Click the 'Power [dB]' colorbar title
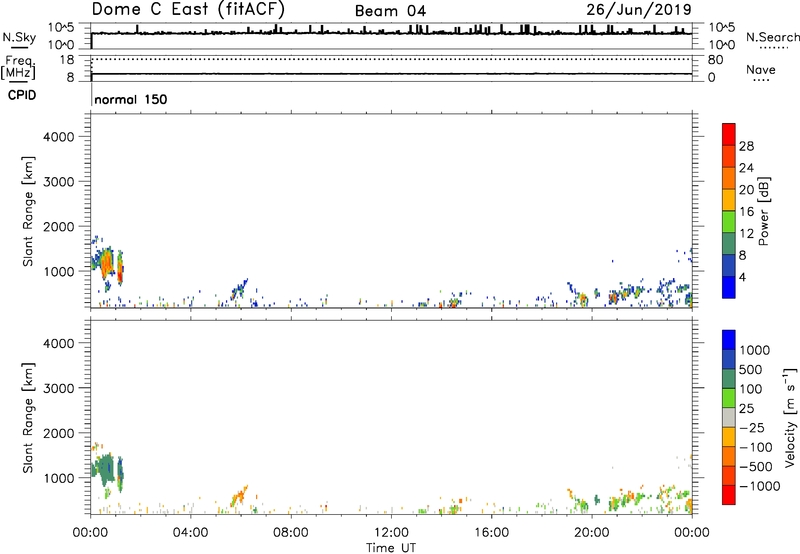Image resolution: width=800 pixels, height=554 pixels. (763, 211)
